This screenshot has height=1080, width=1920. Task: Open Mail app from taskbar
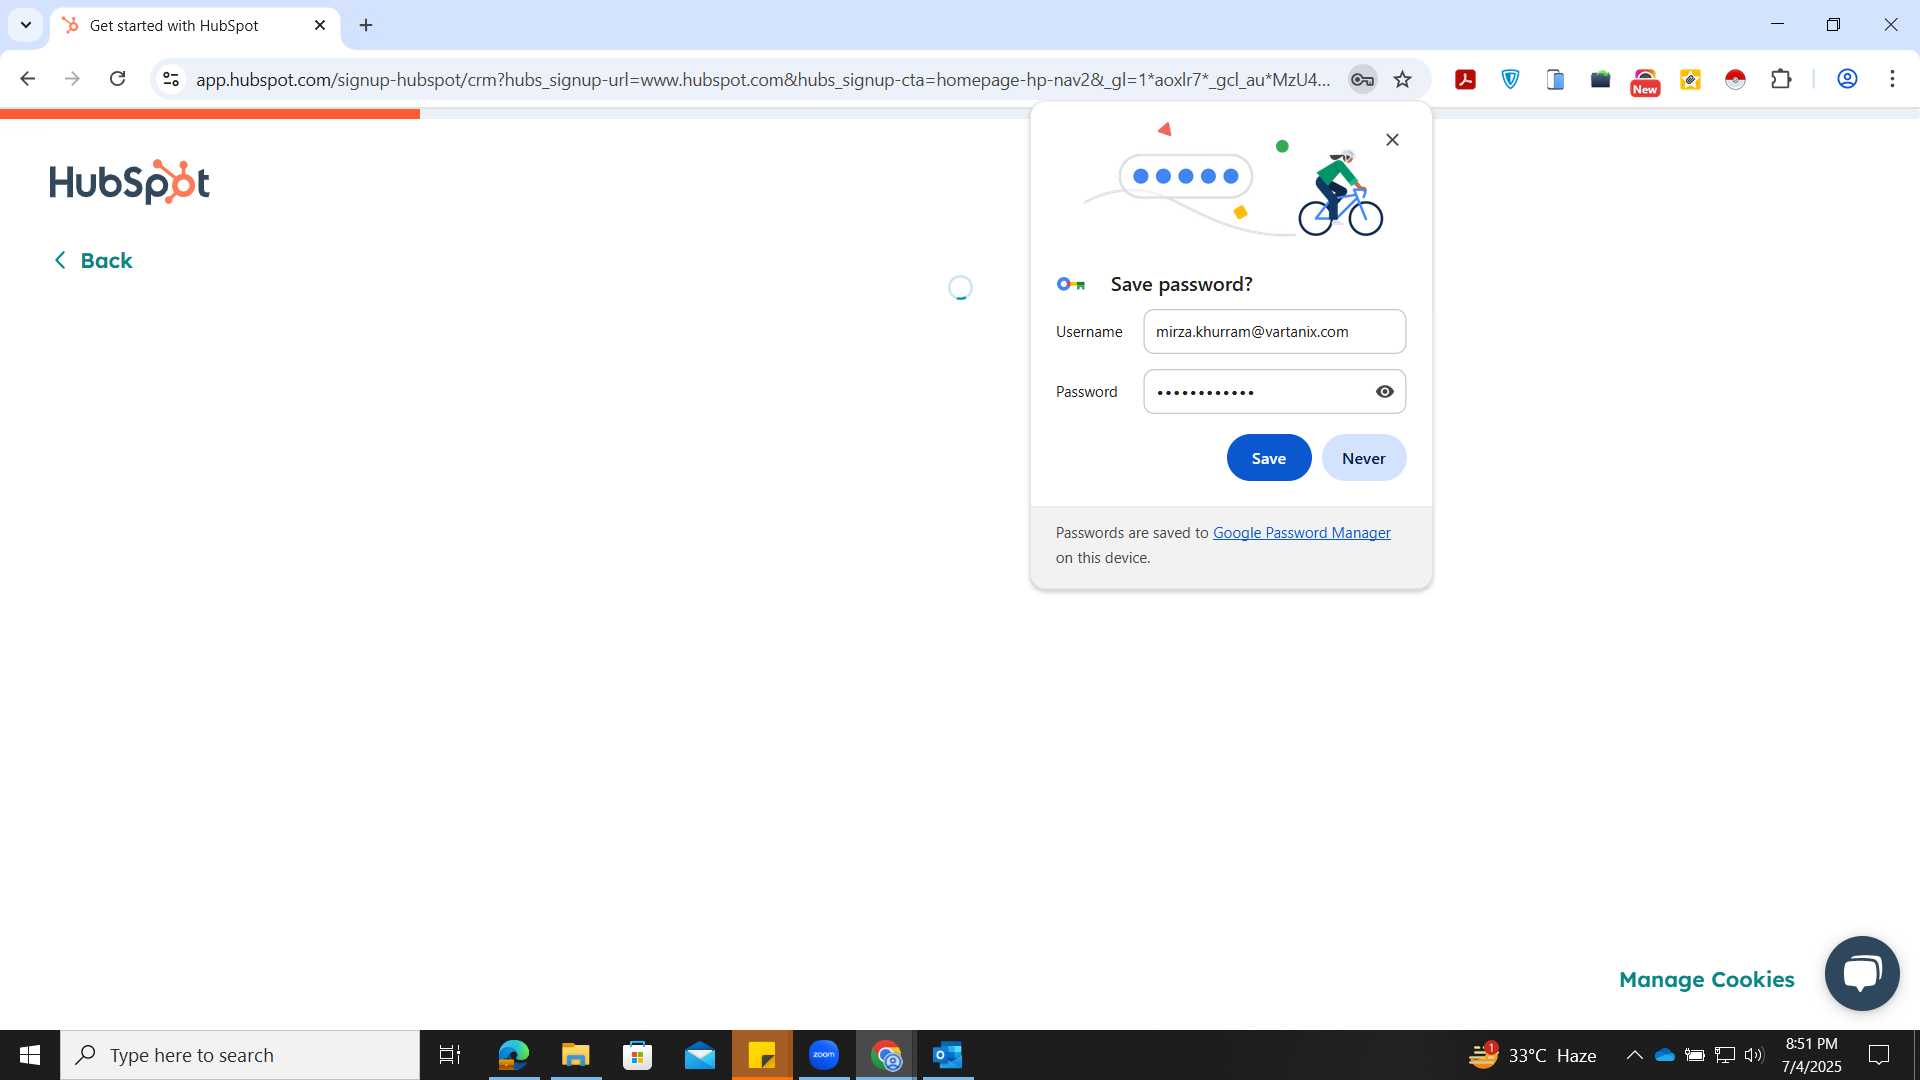699,1055
